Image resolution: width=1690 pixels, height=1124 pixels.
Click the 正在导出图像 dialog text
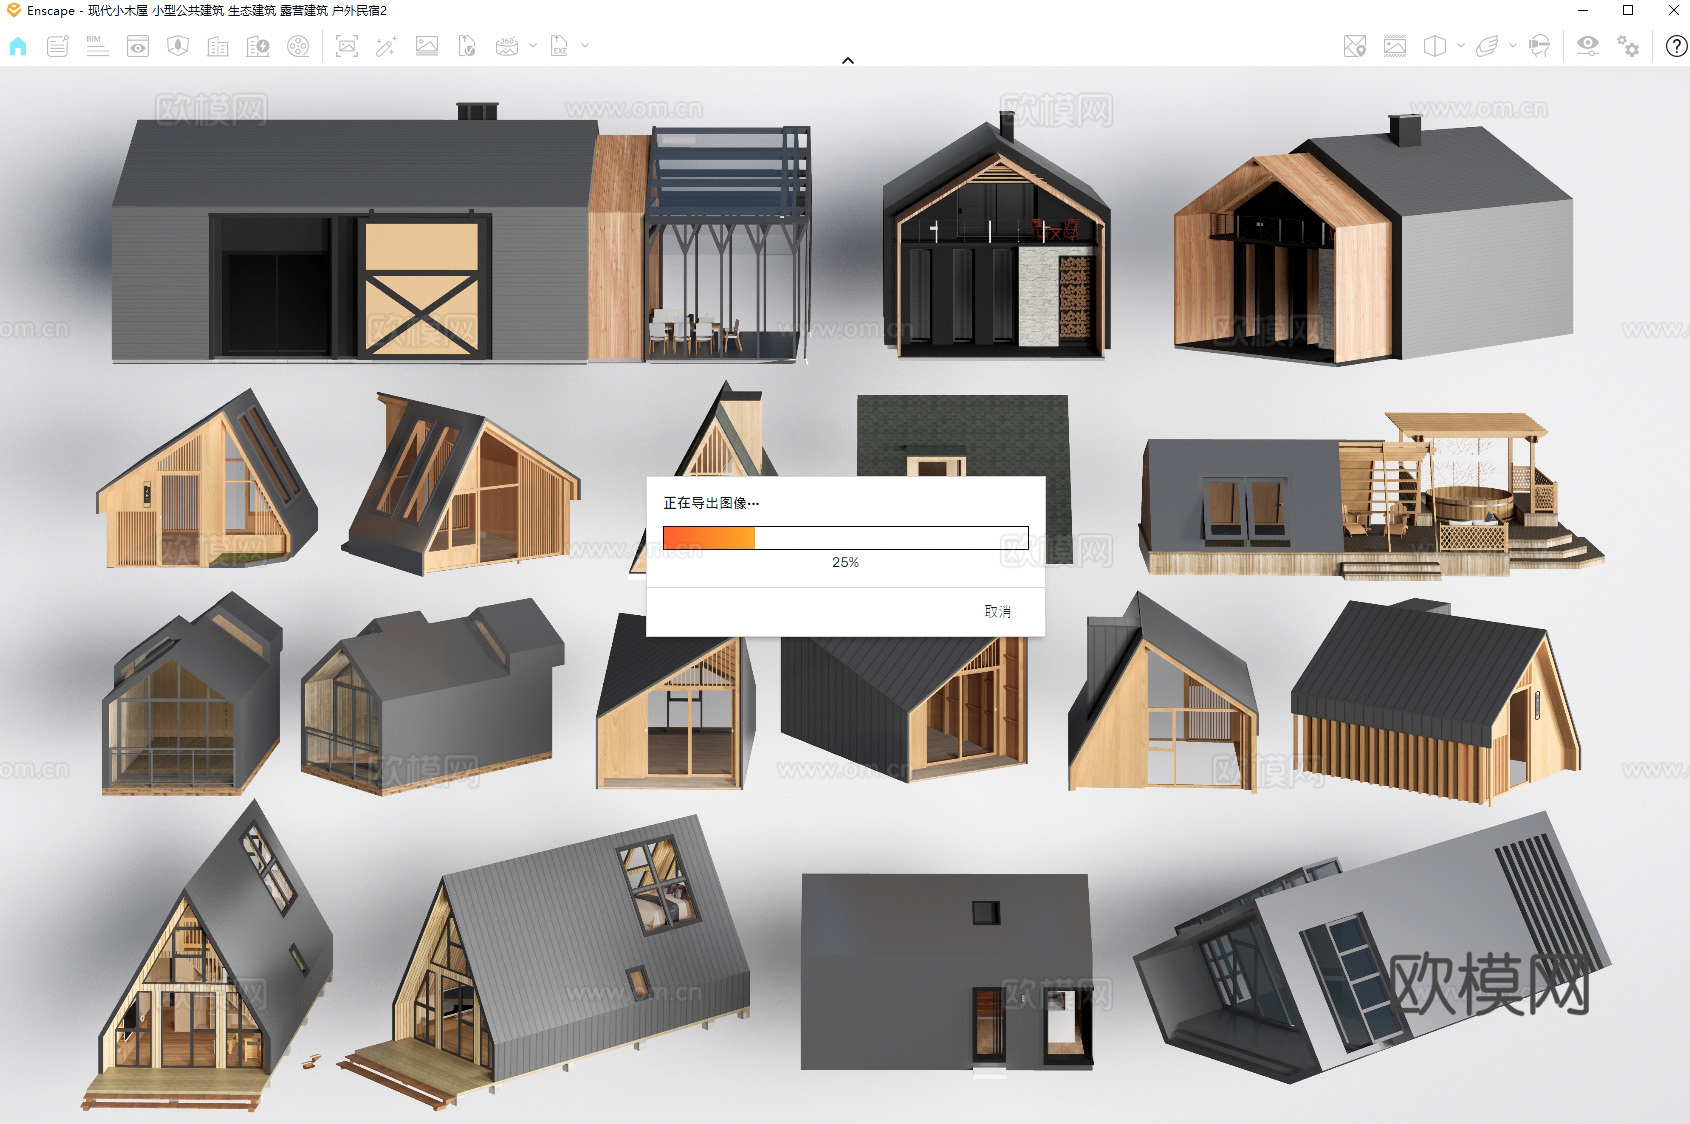(711, 503)
